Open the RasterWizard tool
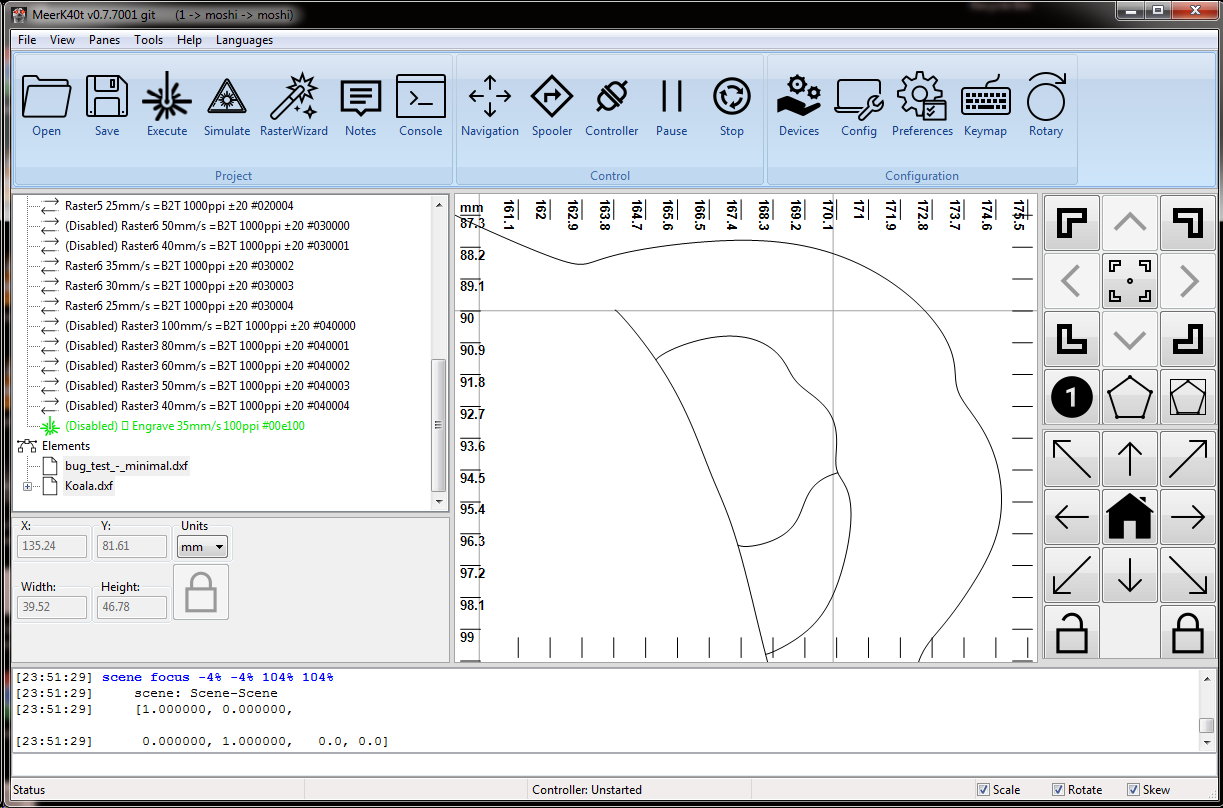The image size is (1223, 808). pyautogui.click(x=294, y=106)
